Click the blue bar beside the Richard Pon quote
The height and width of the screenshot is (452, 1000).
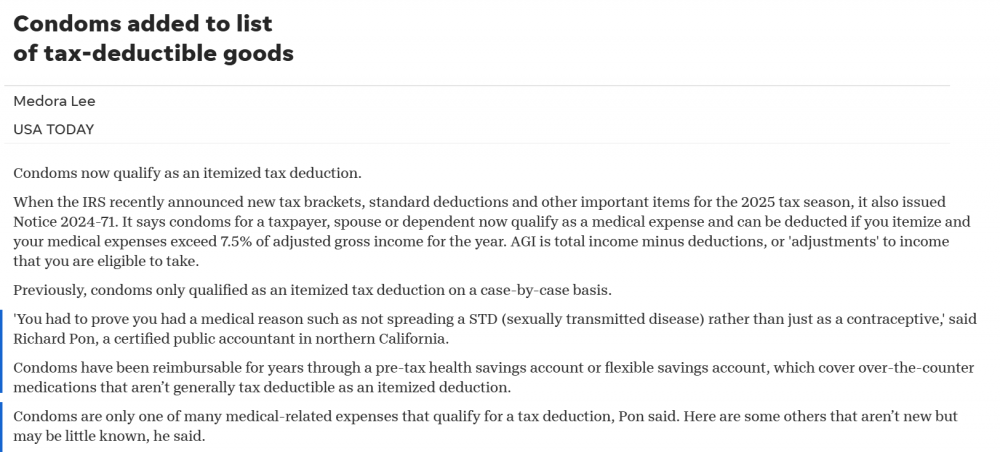(3, 328)
